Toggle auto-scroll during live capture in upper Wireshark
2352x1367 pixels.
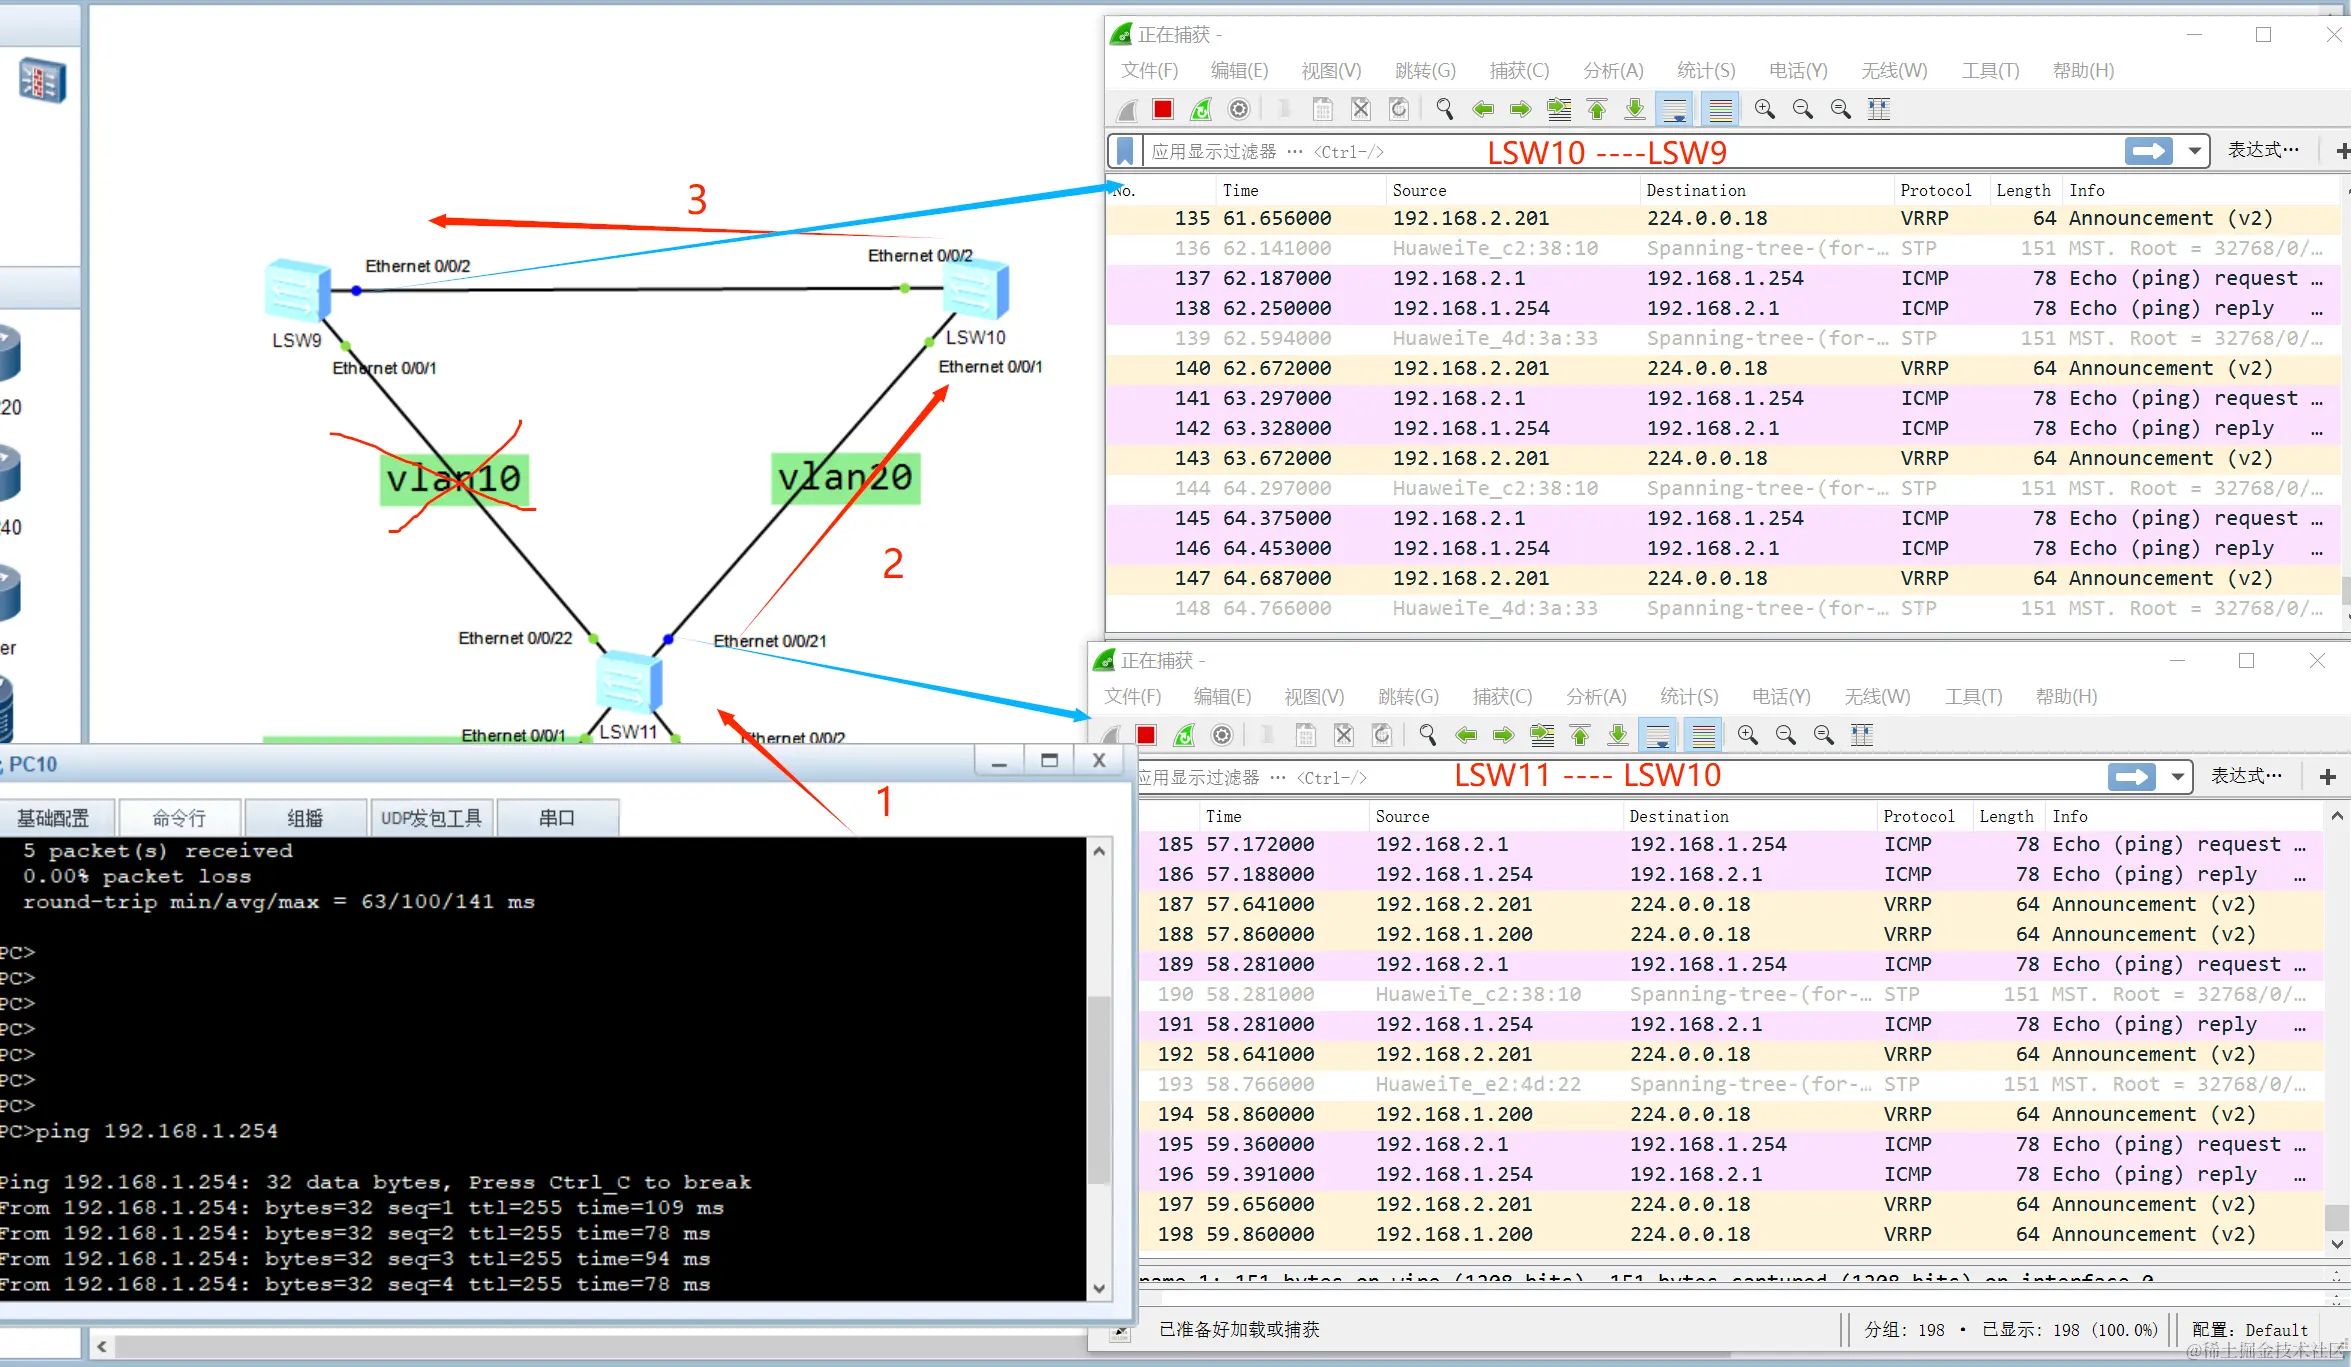coord(1674,109)
